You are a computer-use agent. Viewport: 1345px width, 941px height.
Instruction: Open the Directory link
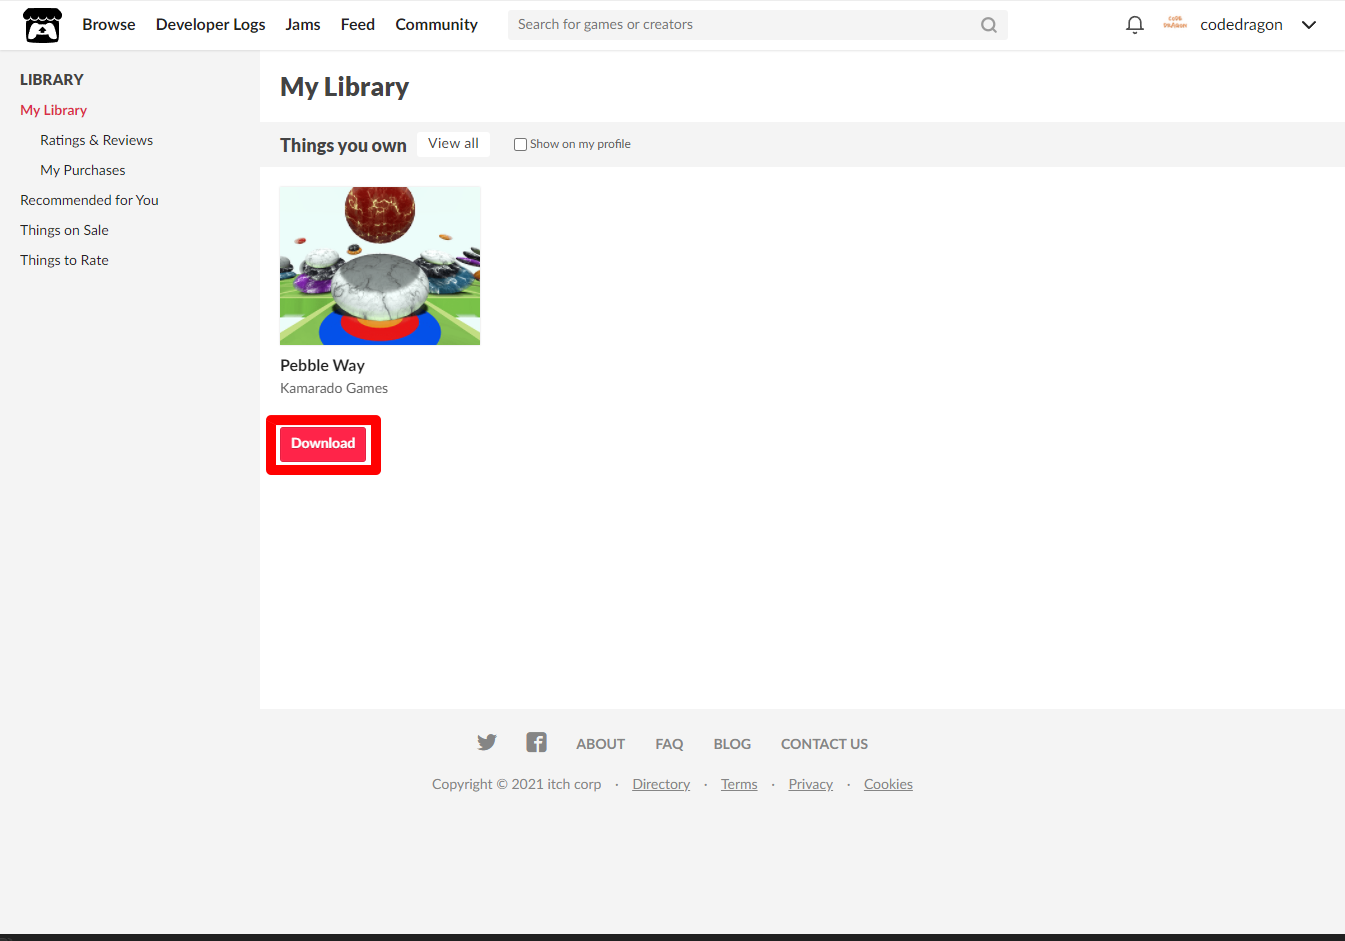(x=661, y=784)
